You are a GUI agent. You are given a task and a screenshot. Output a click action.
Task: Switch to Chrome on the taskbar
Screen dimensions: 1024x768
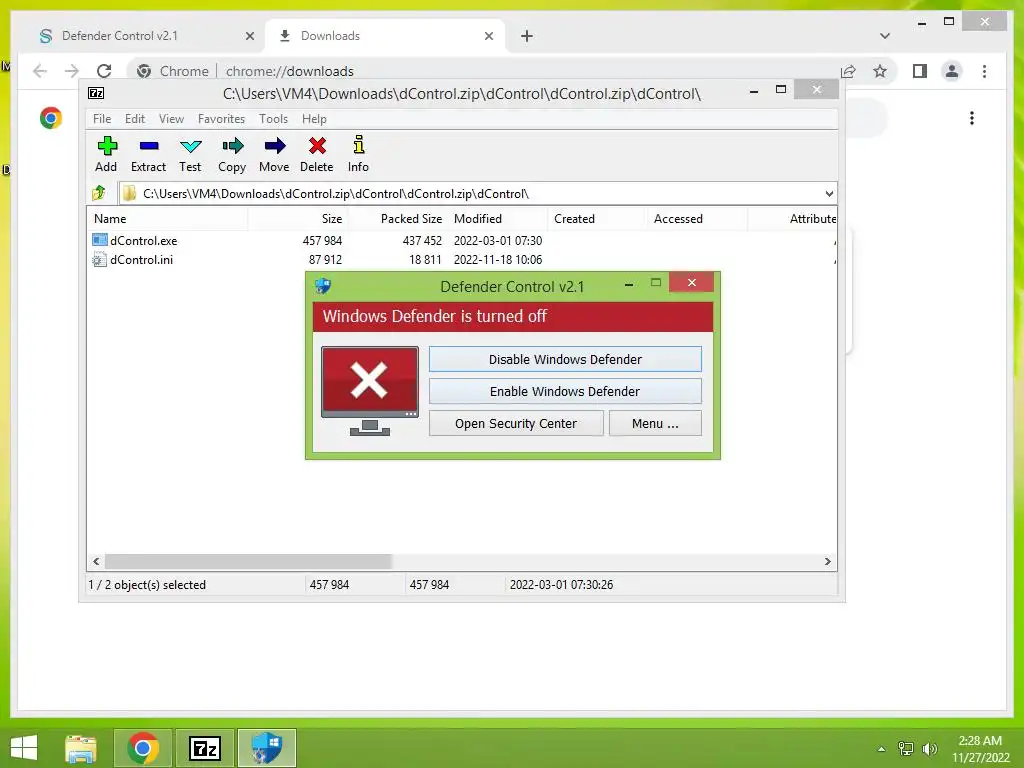pos(143,748)
